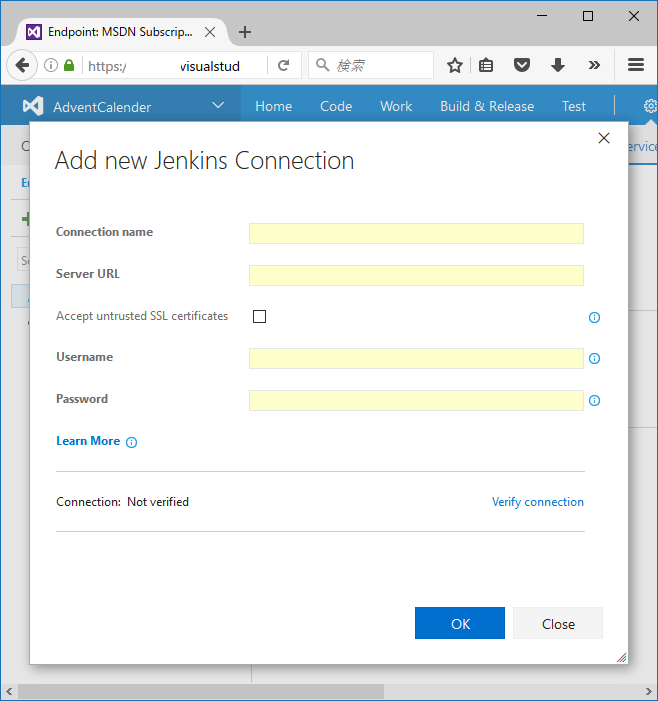
Task: Open the Code hub
Action: (x=336, y=106)
